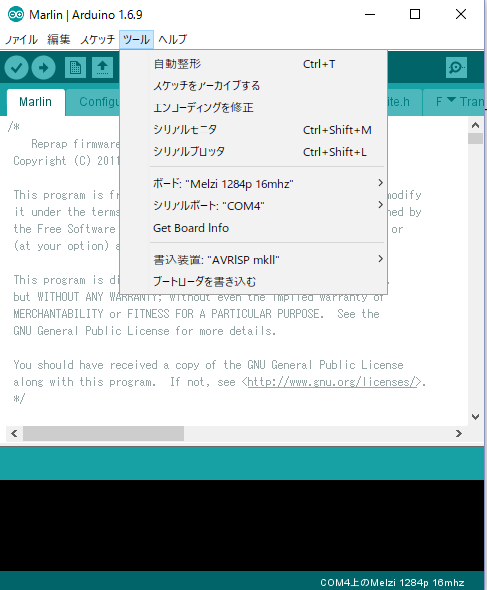
Task: Open the ファイル menu
Action: 21,40
